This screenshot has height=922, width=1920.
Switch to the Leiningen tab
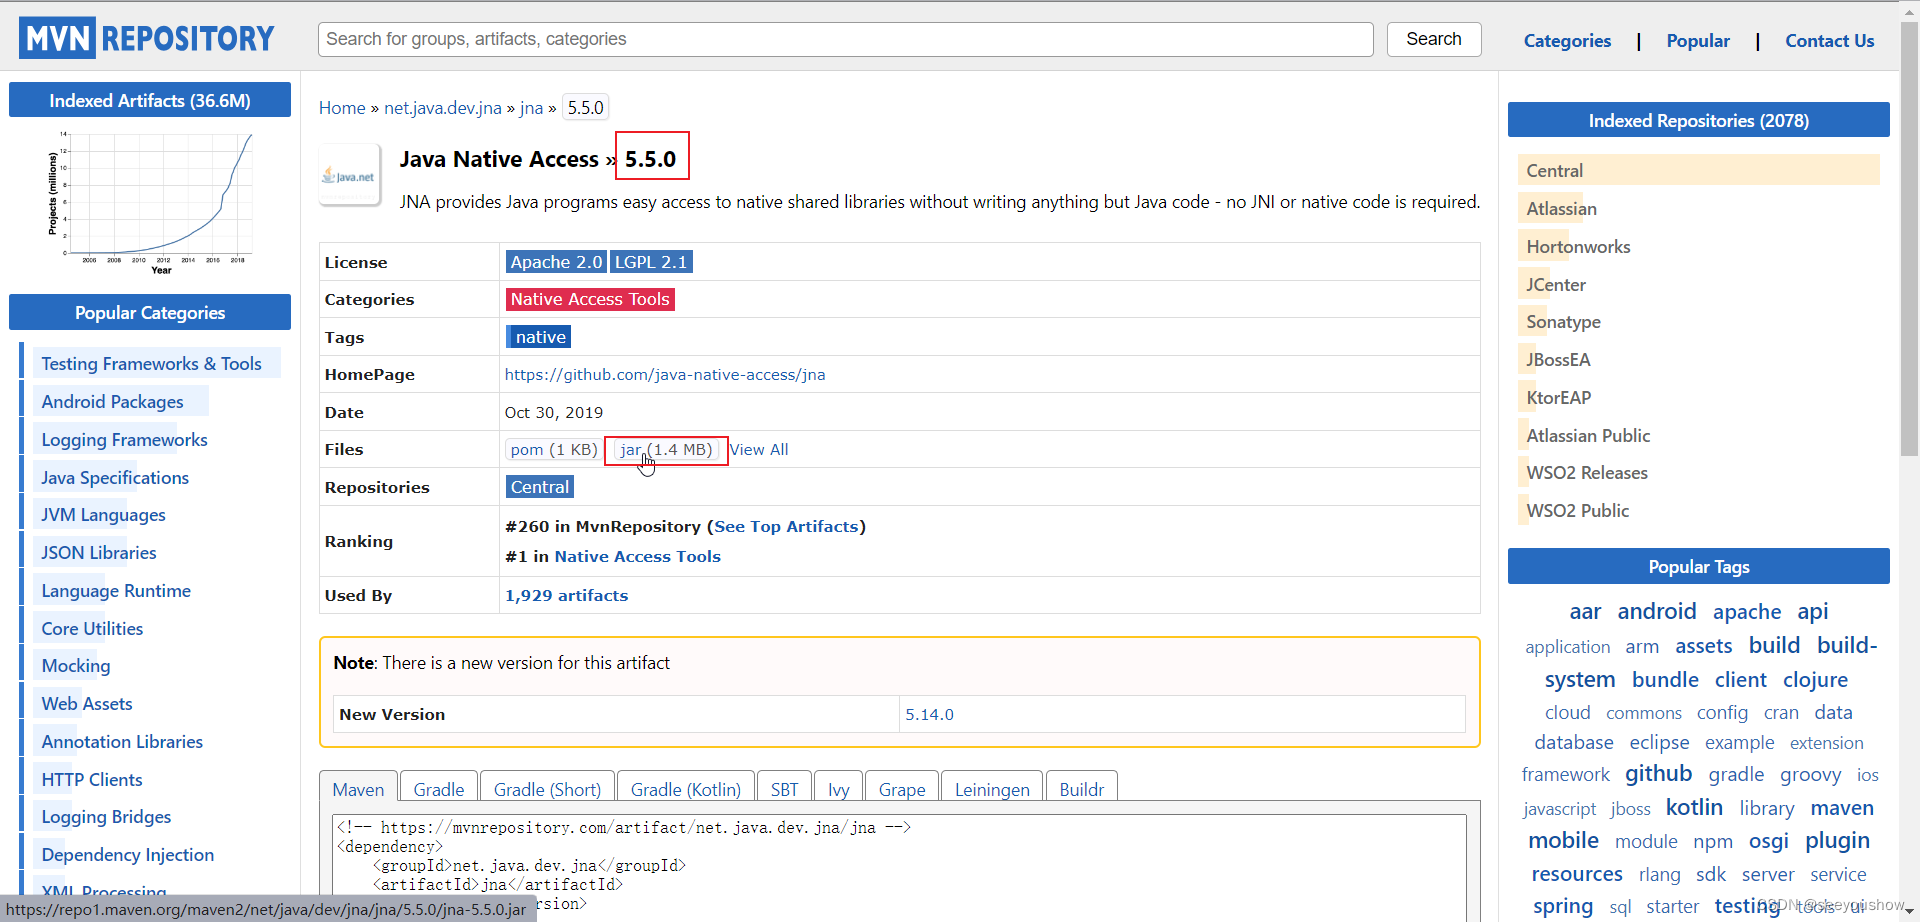[992, 789]
